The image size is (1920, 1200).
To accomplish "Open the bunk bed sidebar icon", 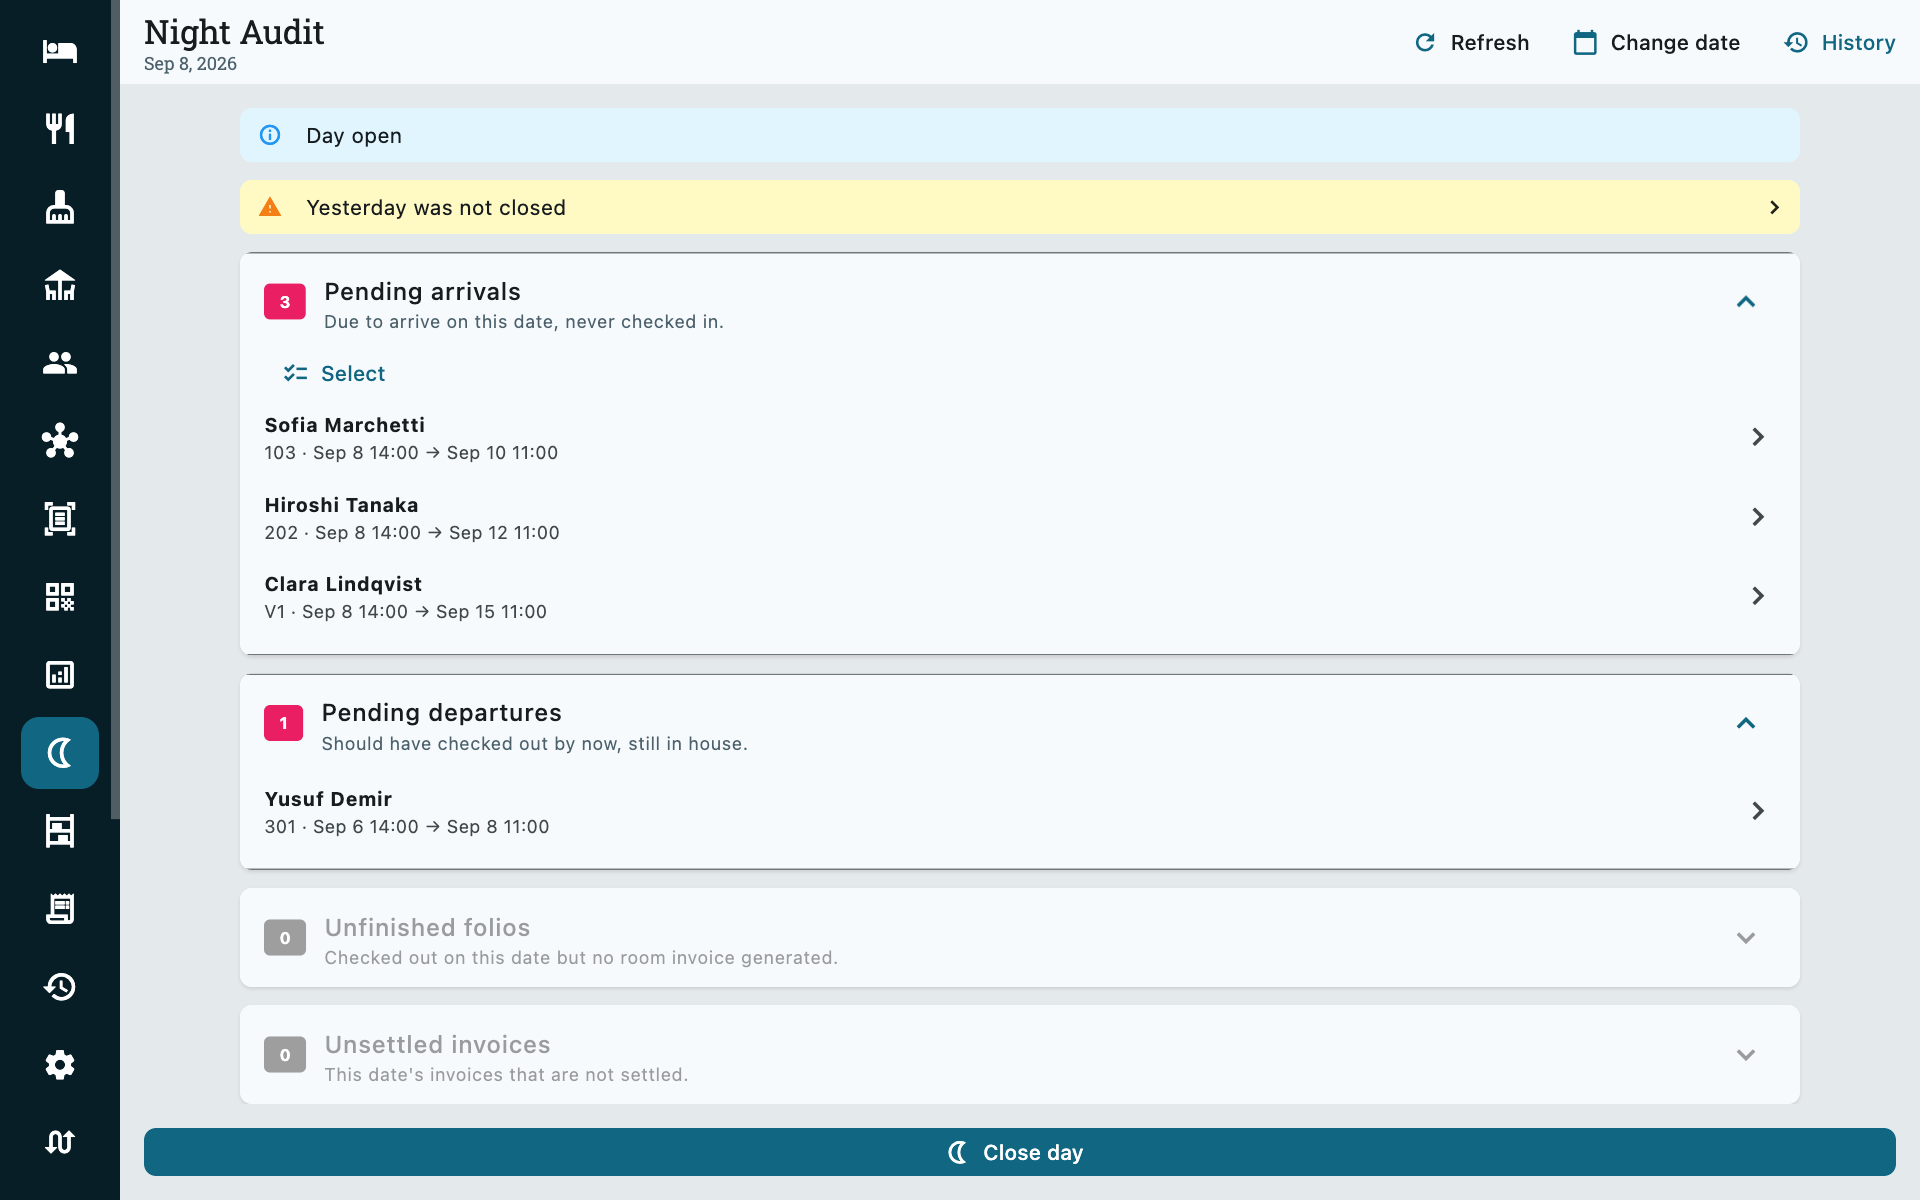I will coord(60,831).
